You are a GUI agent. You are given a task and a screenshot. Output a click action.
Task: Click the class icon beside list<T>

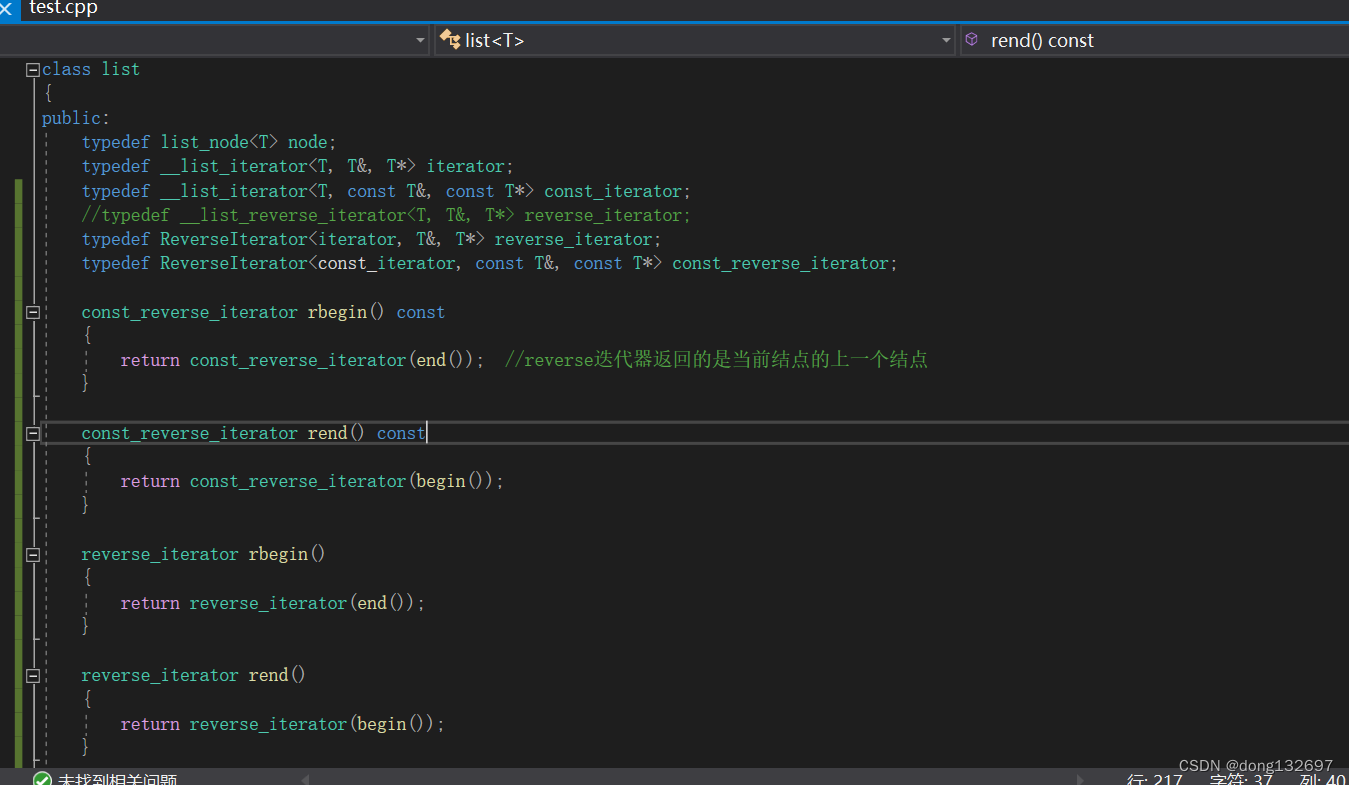tap(450, 40)
